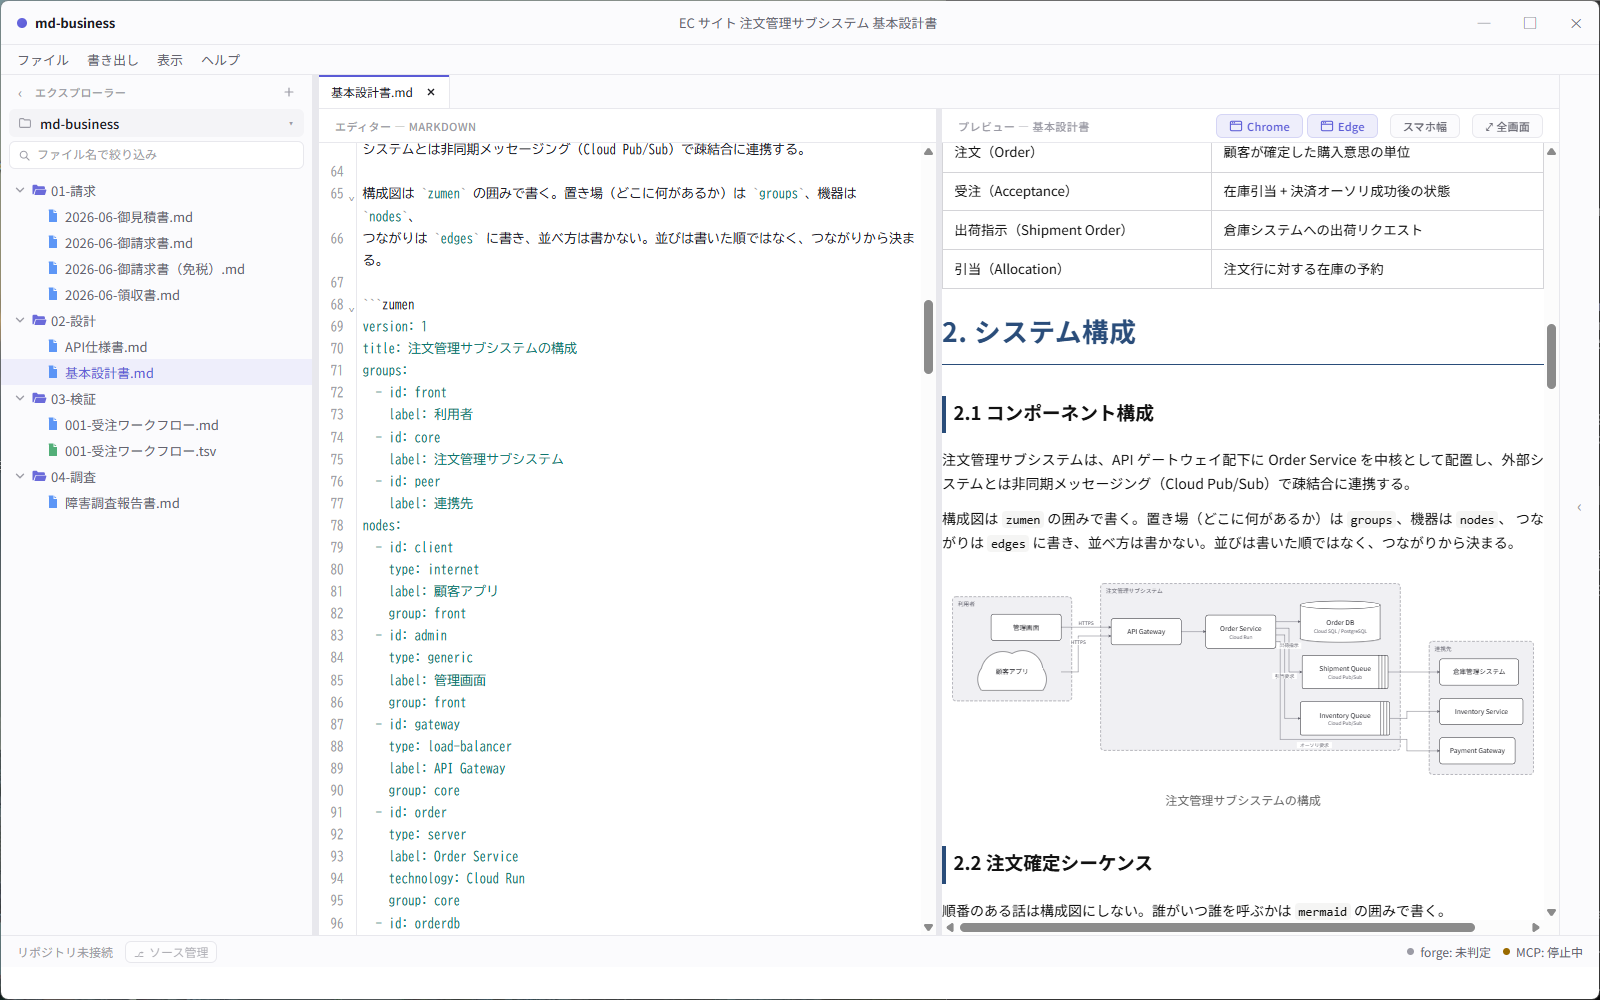Click リポジトリ未接続 in the status bar

coord(65,952)
